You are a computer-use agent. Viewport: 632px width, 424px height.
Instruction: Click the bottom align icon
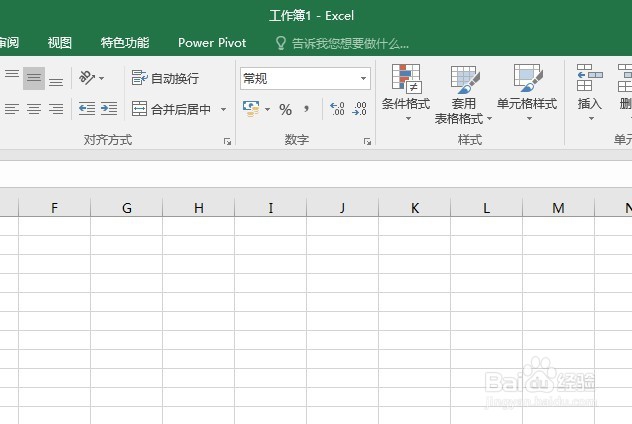(x=56, y=82)
